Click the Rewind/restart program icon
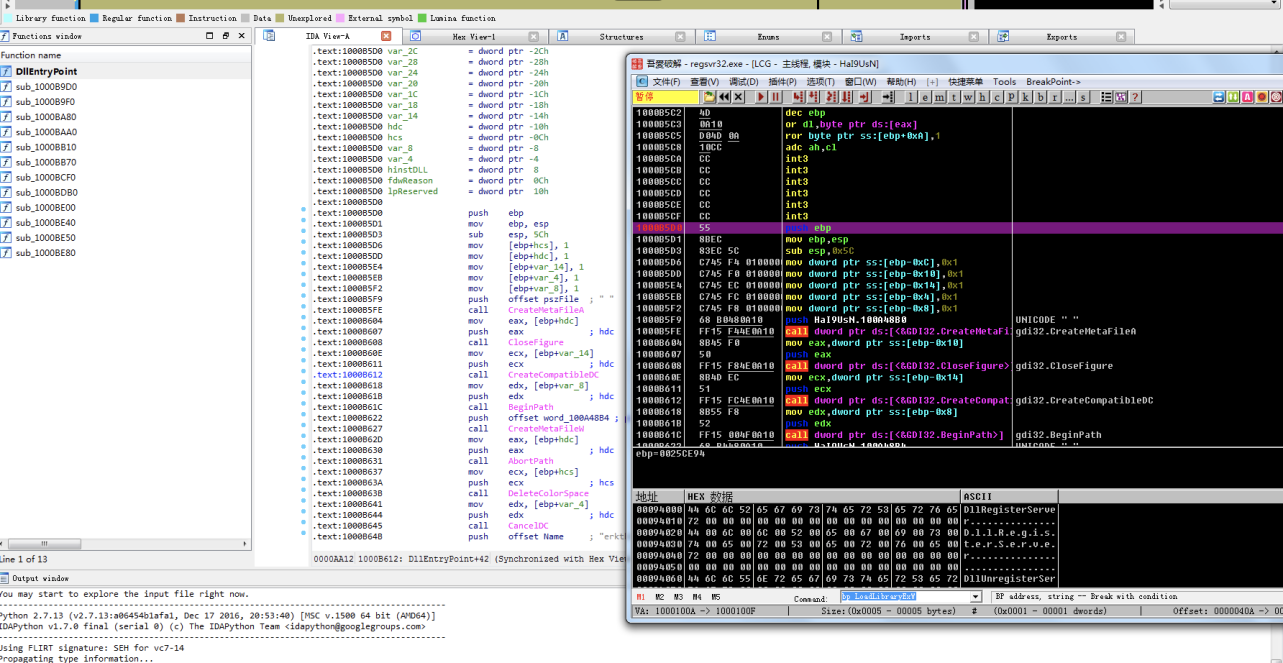This screenshot has width=1283, height=663. coord(724,97)
